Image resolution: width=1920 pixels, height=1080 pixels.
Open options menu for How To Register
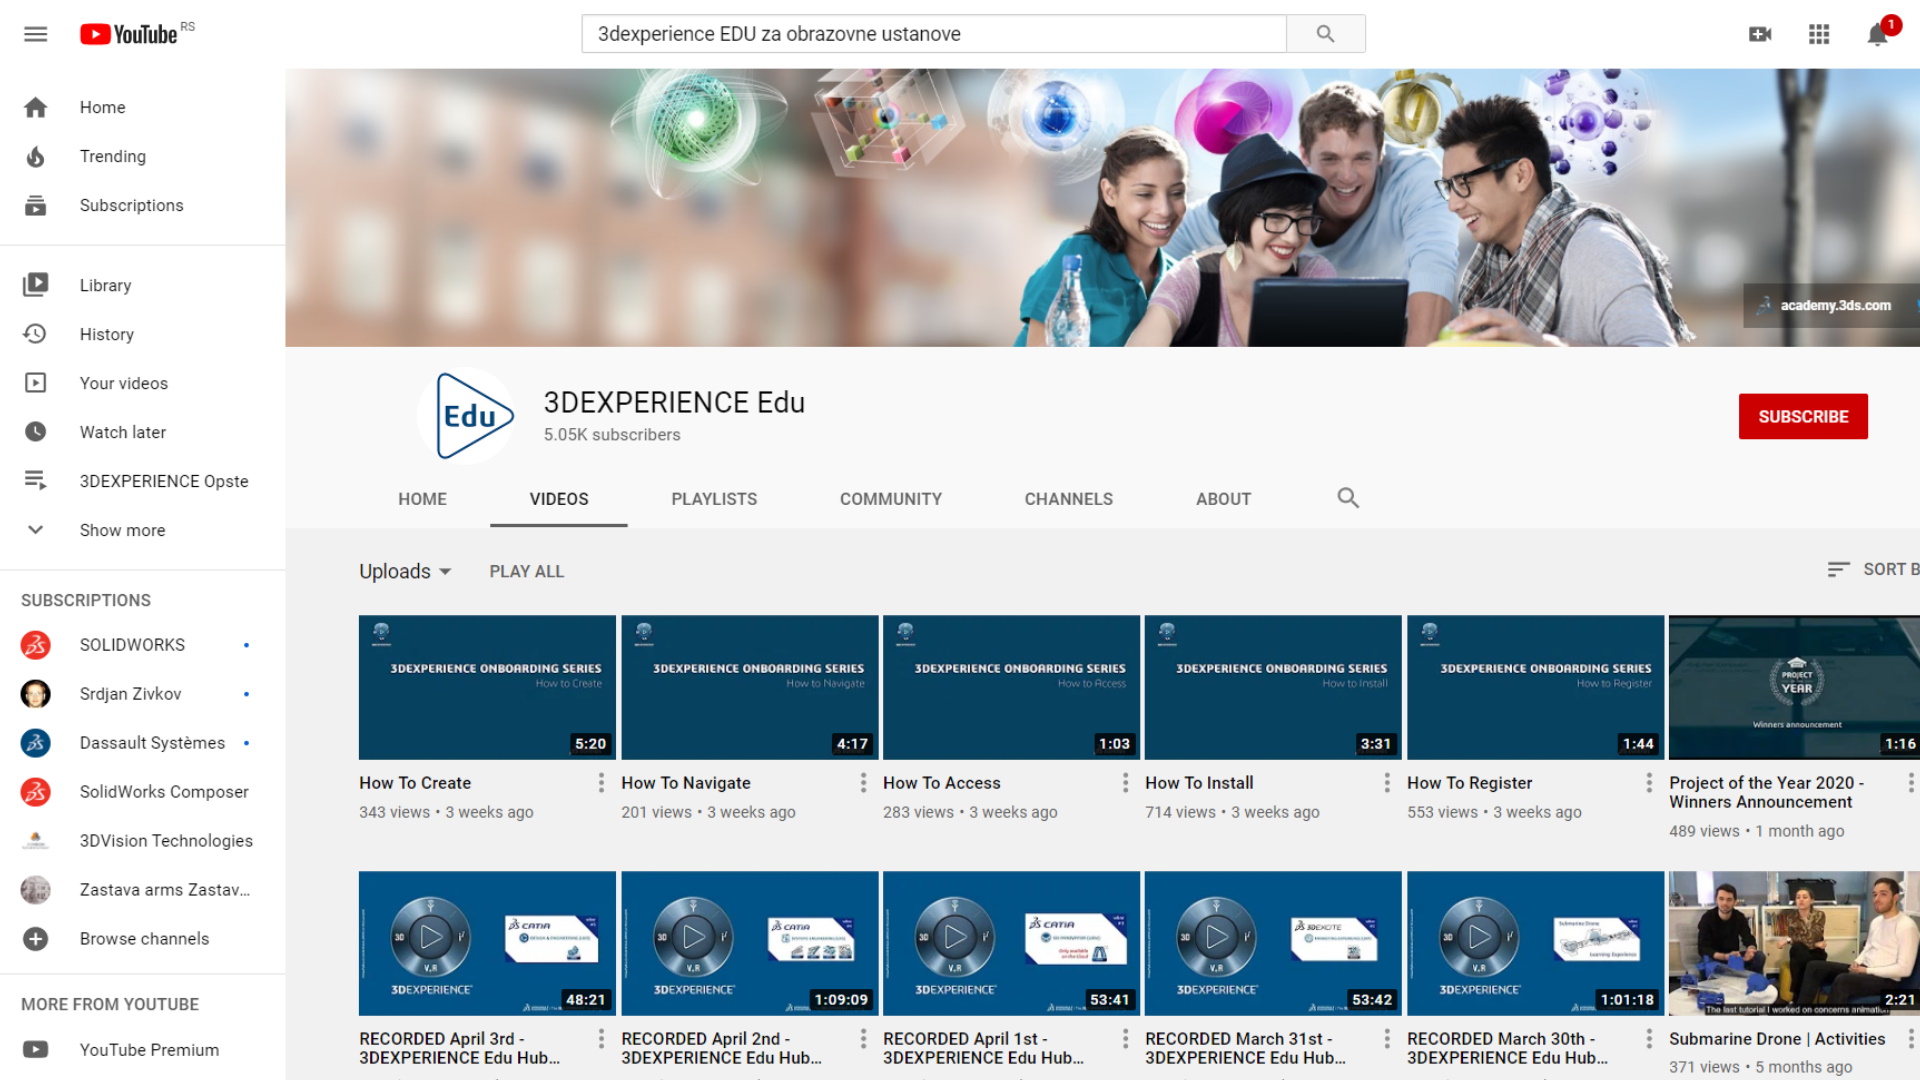point(1649,783)
